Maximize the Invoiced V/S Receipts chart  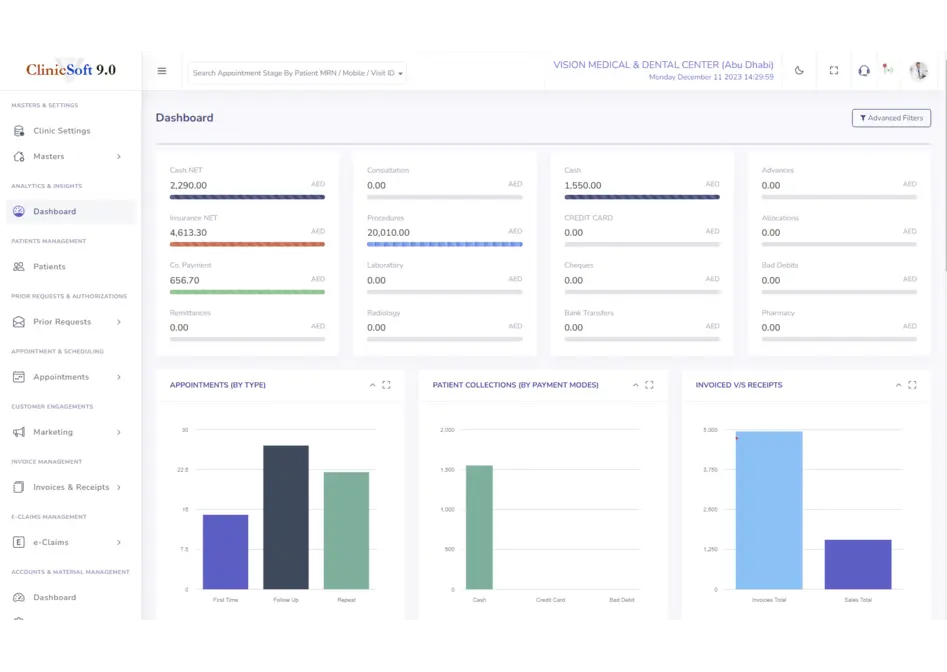click(912, 385)
